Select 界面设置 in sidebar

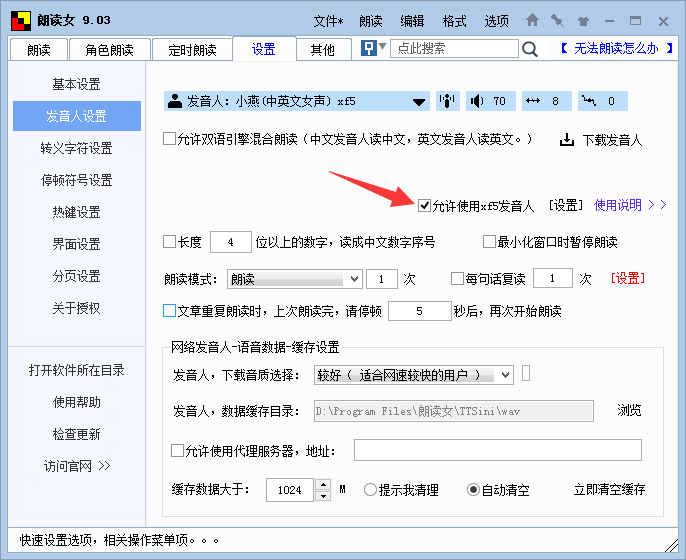[77, 244]
